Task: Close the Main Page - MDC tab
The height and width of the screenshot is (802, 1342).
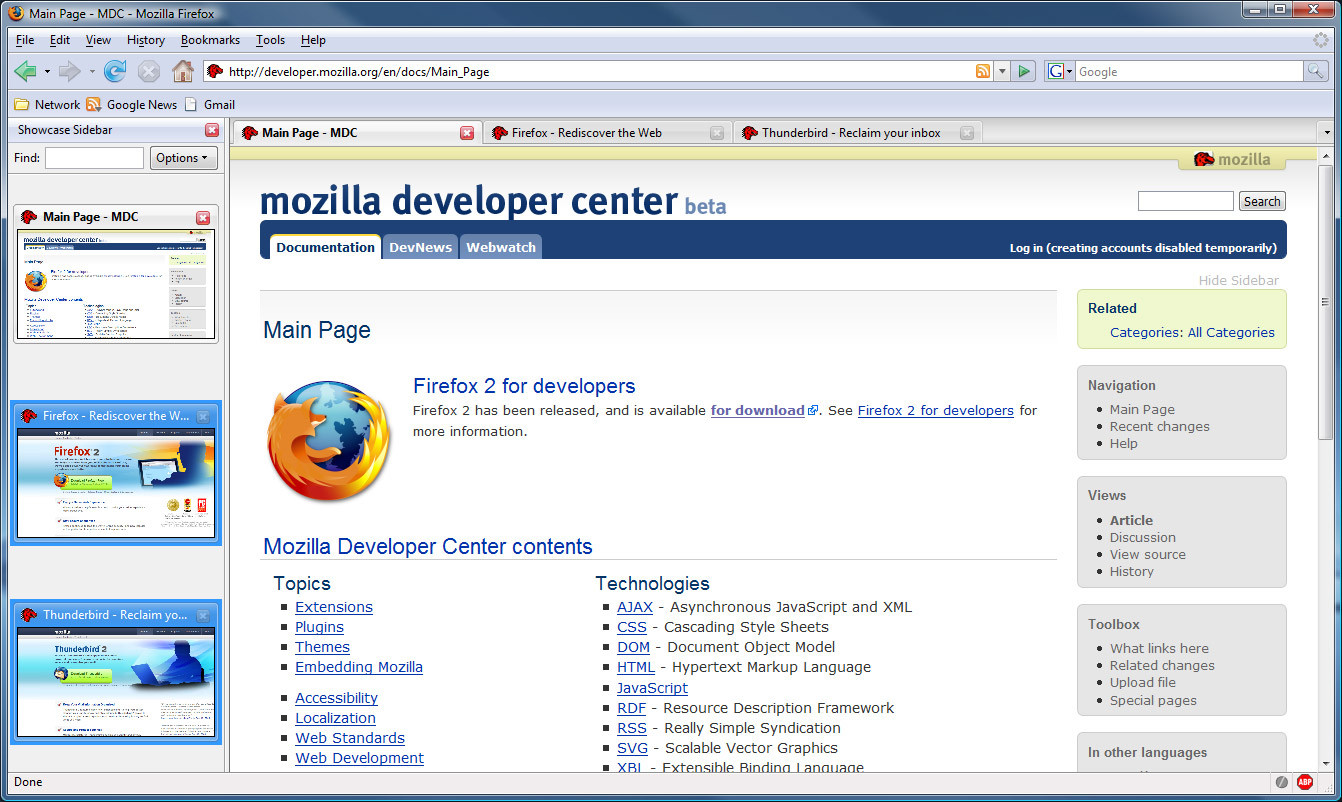Action: [467, 133]
